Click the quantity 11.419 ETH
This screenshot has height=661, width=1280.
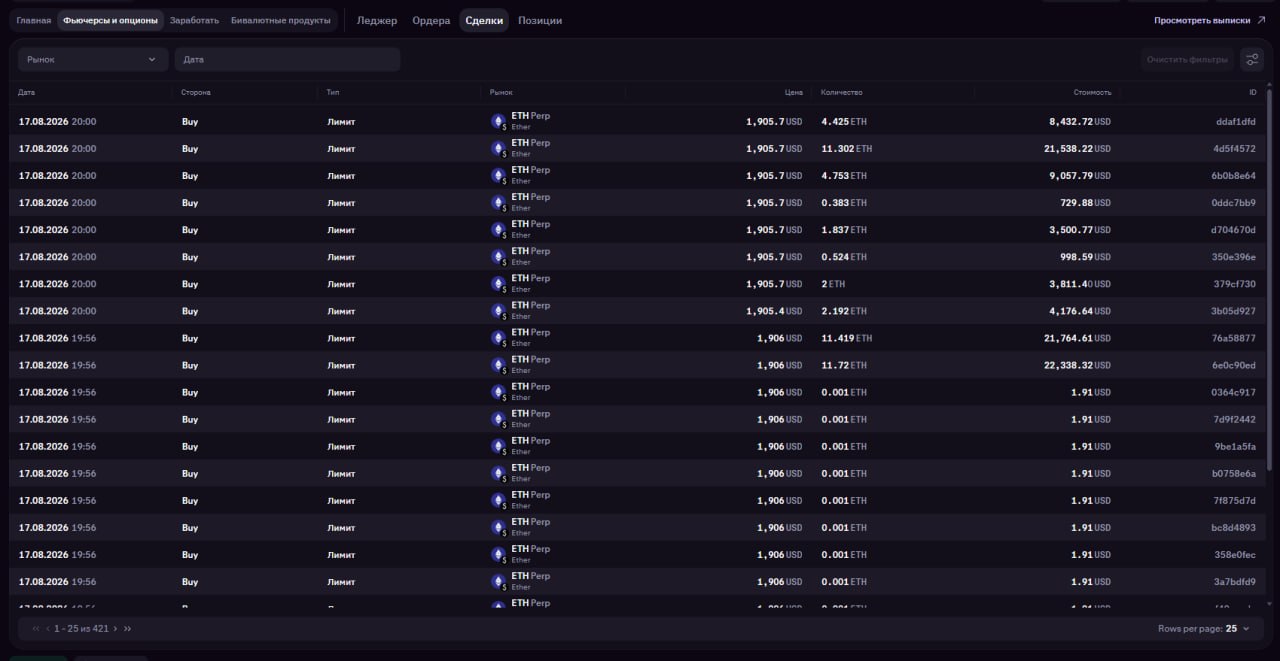[847, 338]
